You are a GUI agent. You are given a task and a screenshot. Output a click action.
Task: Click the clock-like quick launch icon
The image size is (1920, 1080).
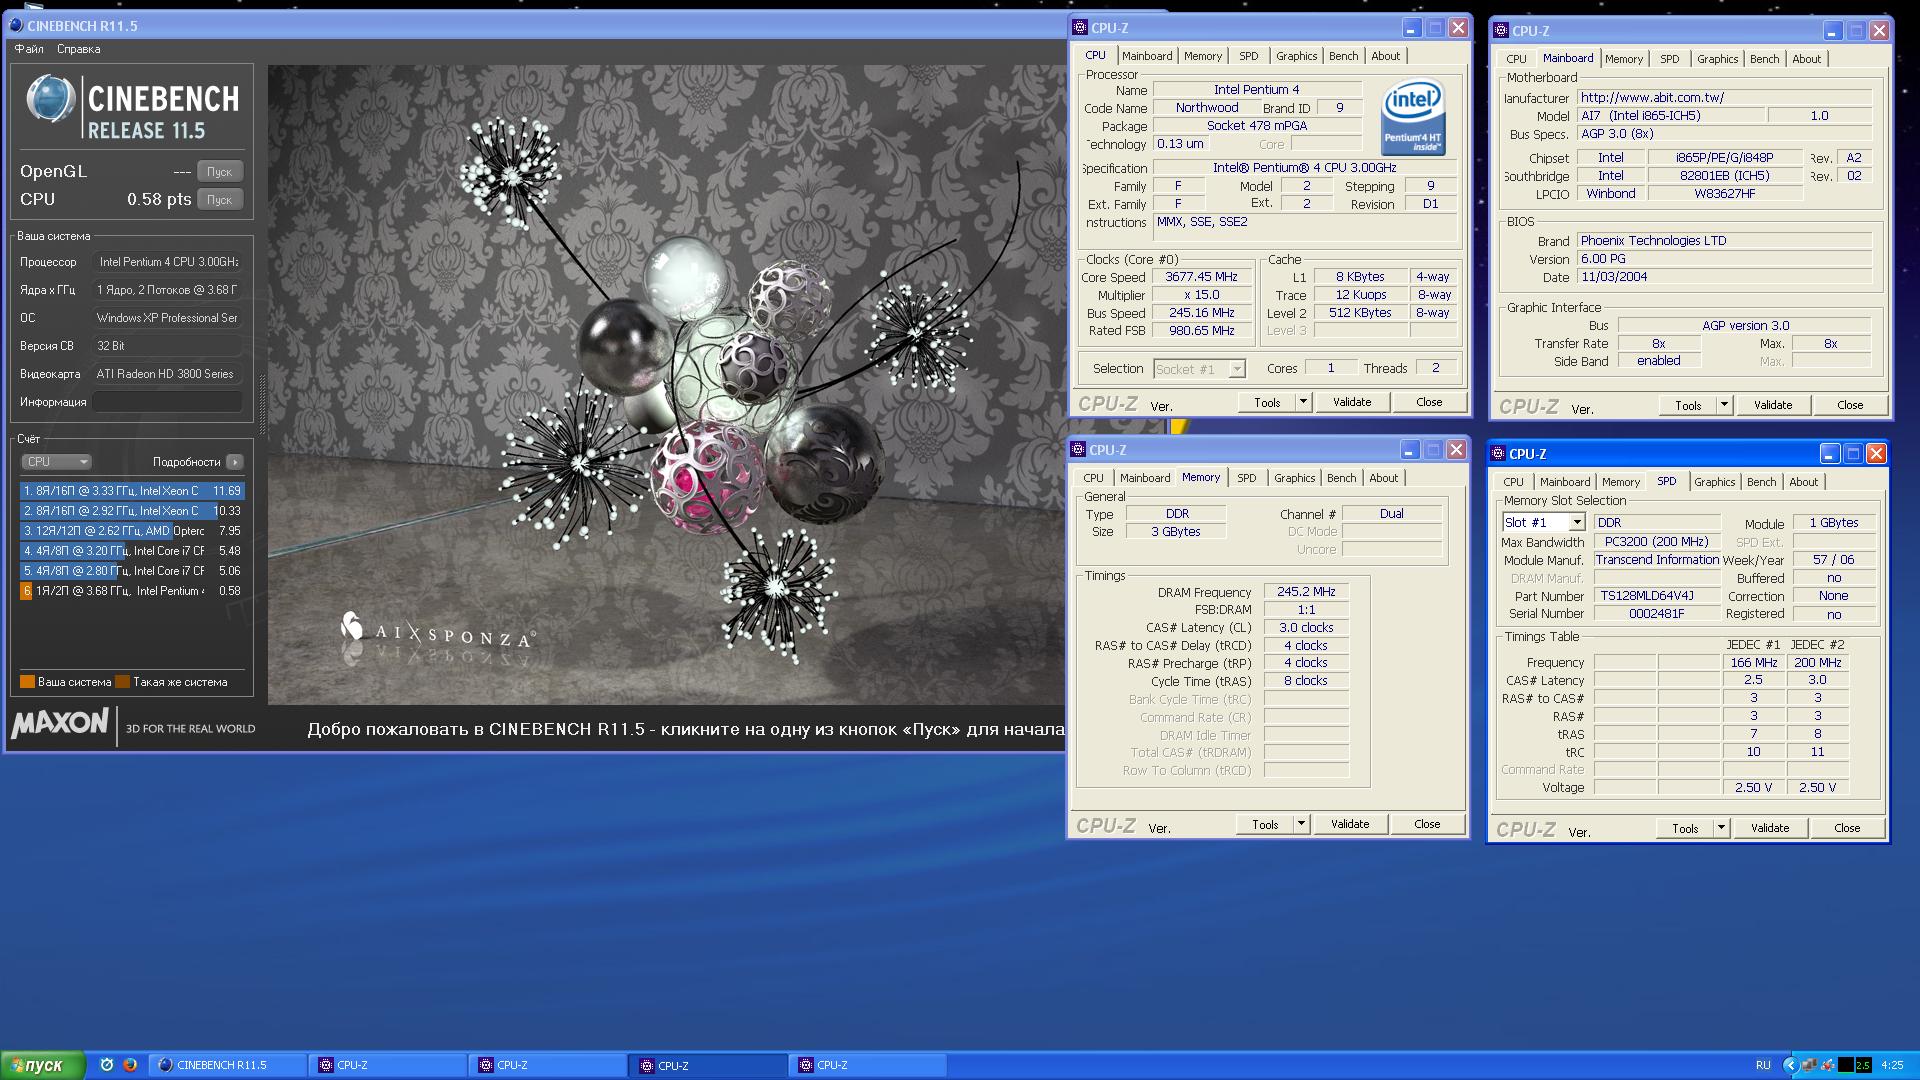pos(107,1065)
